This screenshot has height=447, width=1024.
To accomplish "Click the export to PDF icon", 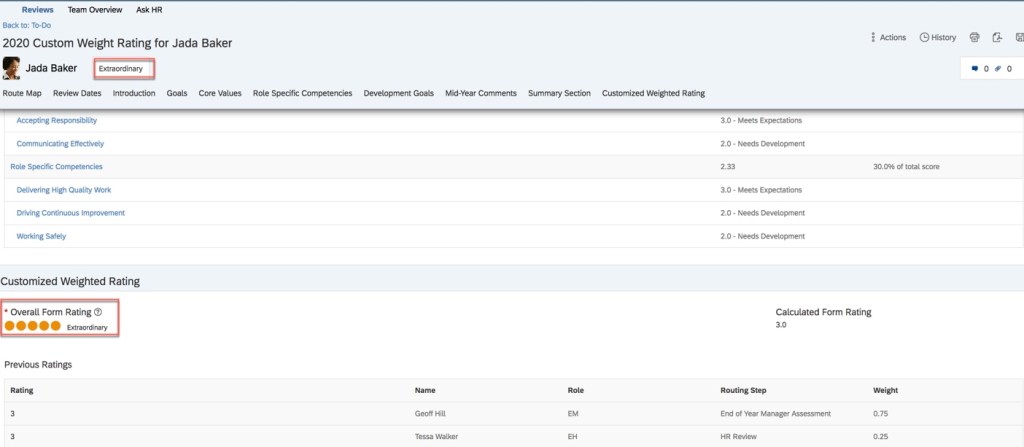I will (997, 37).
